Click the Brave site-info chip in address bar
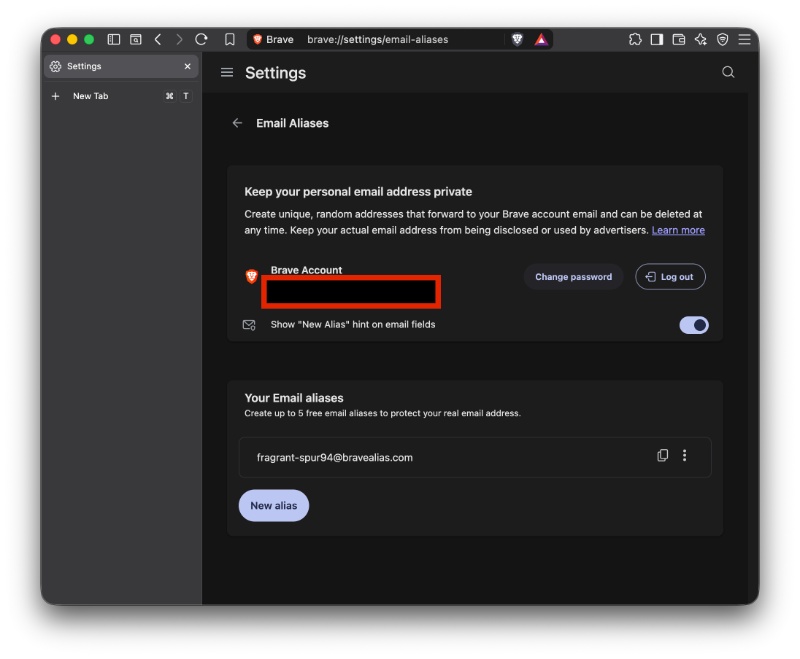Image resolution: width=800 pixels, height=659 pixels. 273,39
